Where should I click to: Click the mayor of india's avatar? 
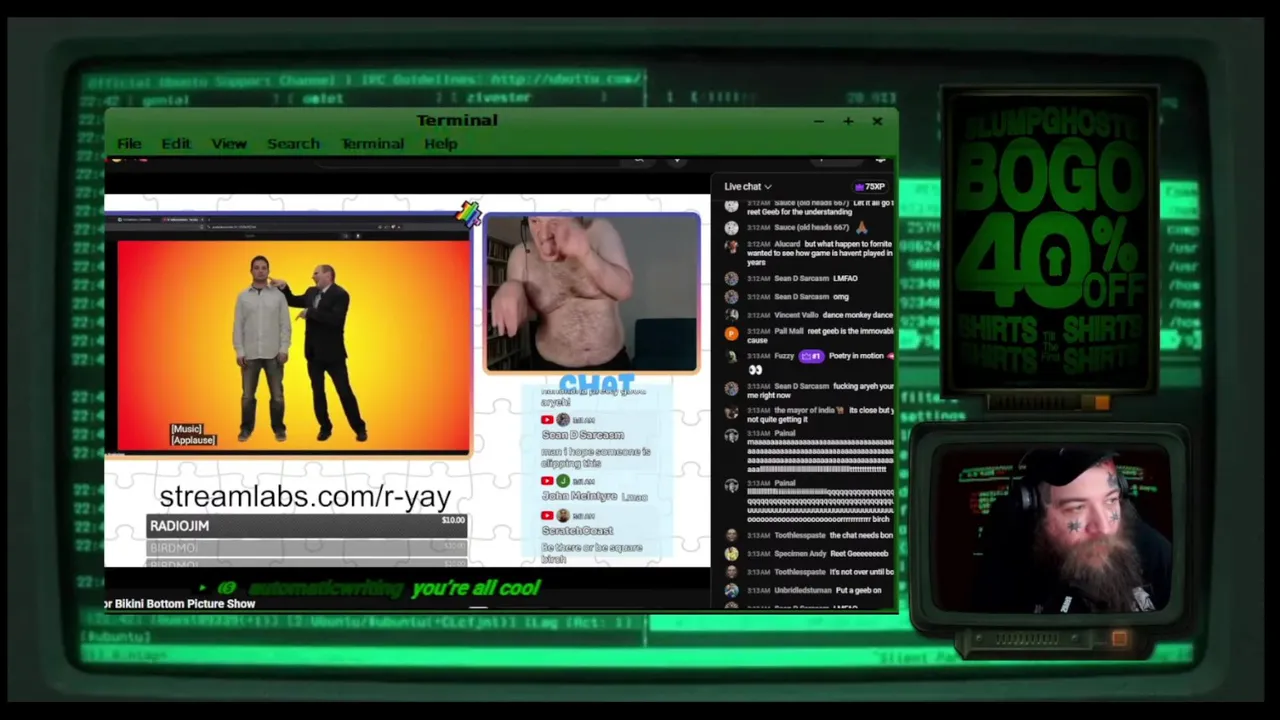[x=731, y=411]
